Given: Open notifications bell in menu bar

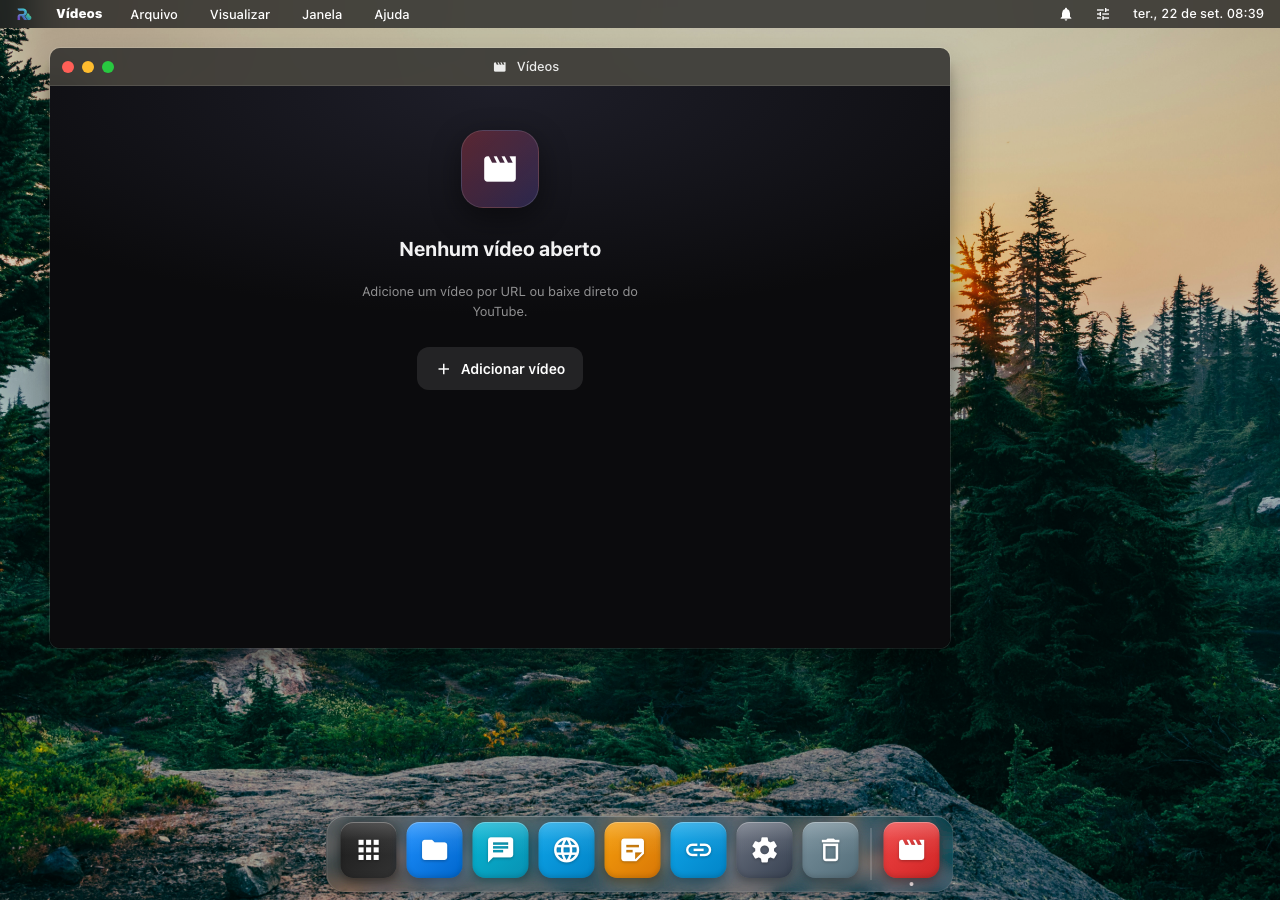Looking at the screenshot, I should [x=1066, y=14].
